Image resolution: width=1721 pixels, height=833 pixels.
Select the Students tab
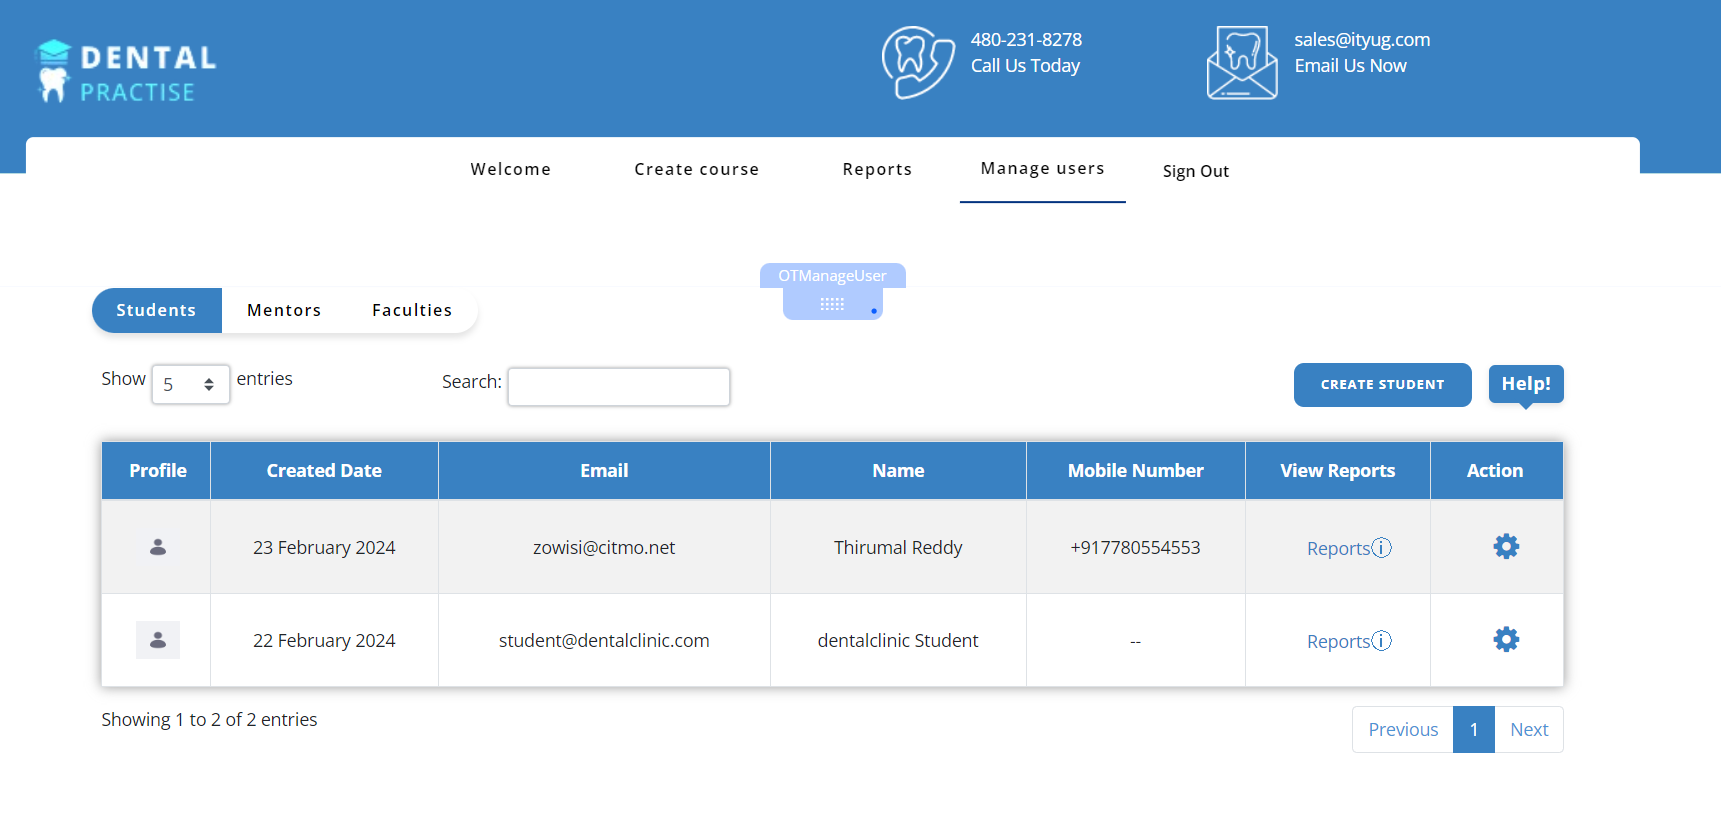click(156, 310)
